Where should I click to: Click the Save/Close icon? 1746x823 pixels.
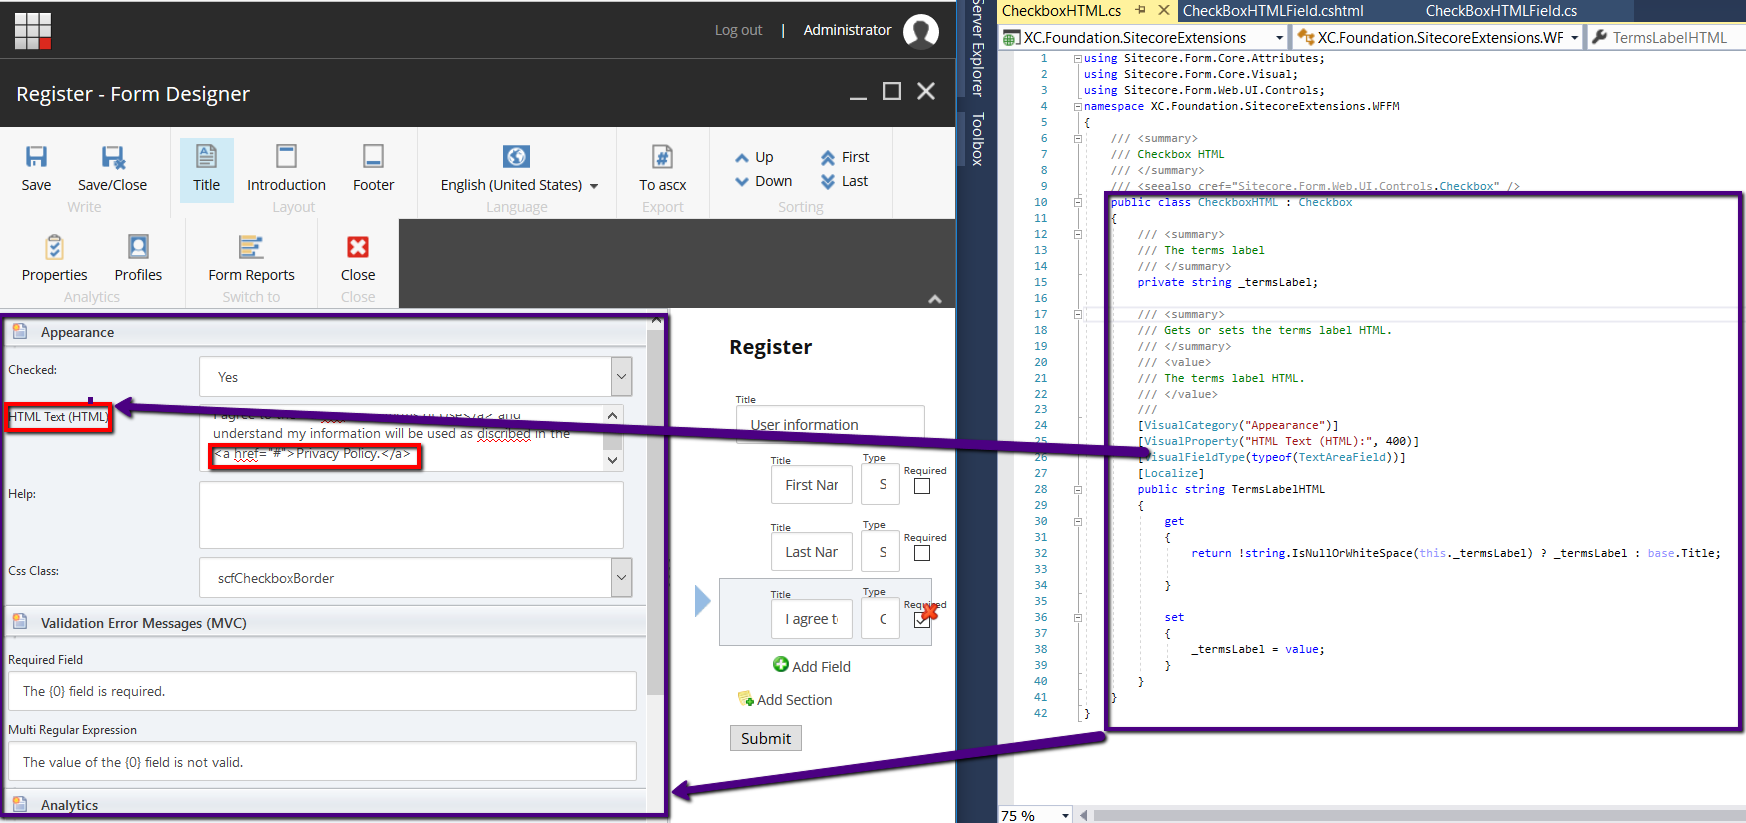[x=113, y=156]
